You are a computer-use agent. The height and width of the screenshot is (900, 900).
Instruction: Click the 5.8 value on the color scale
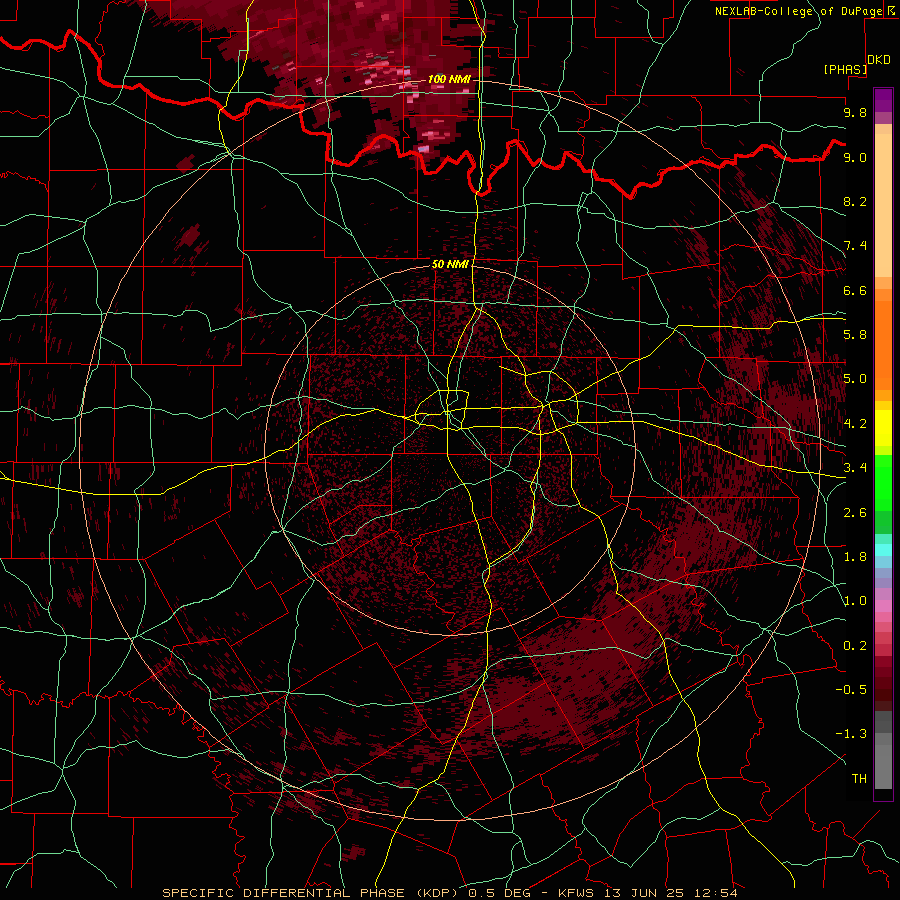(x=855, y=335)
